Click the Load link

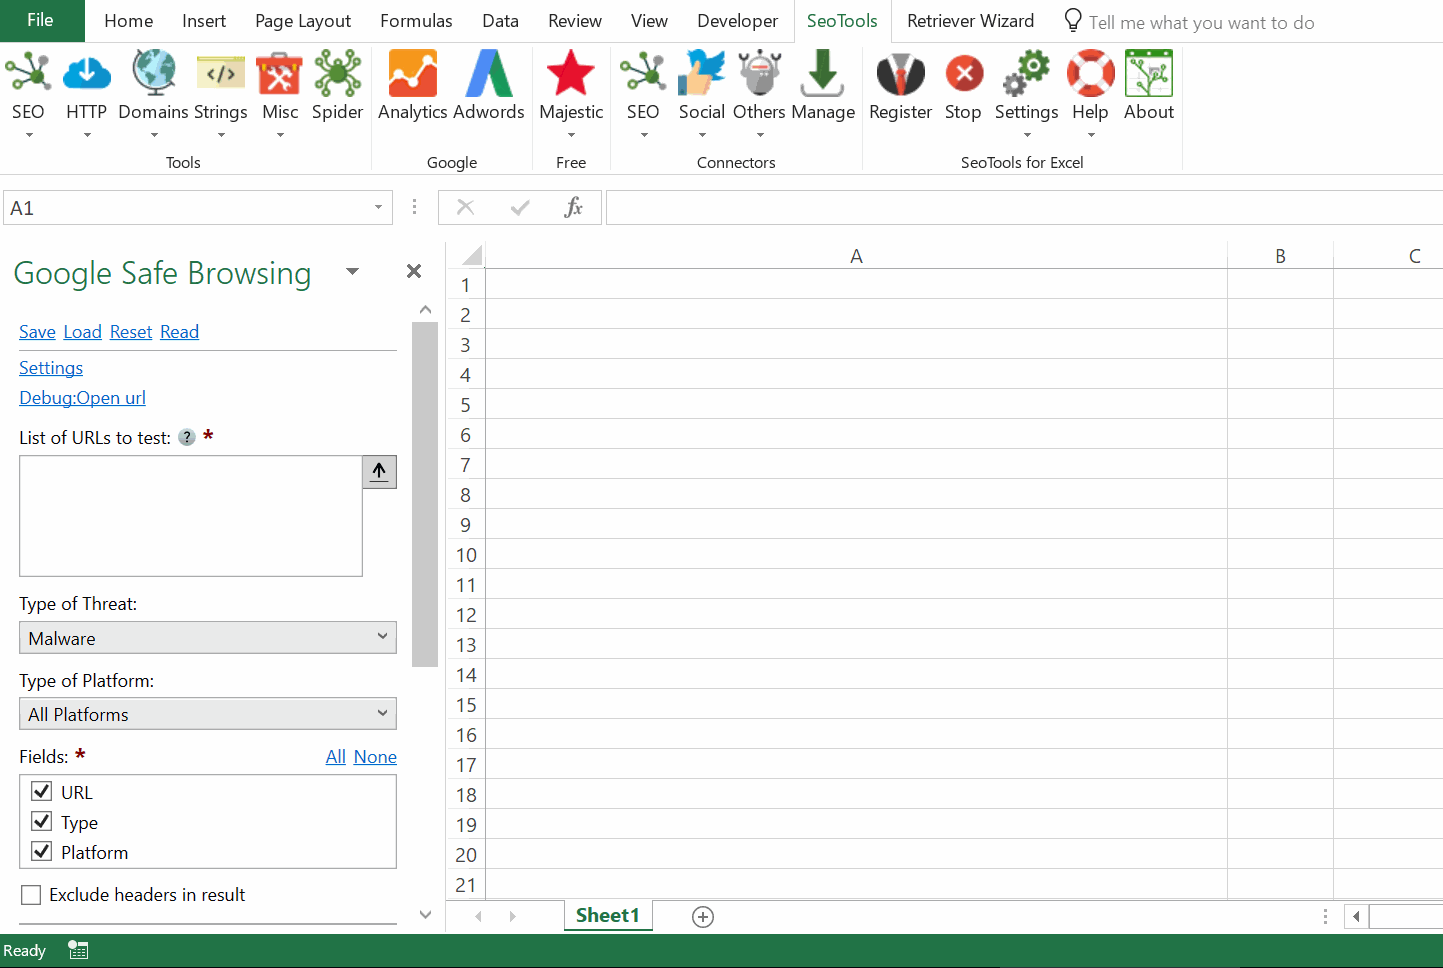[83, 332]
